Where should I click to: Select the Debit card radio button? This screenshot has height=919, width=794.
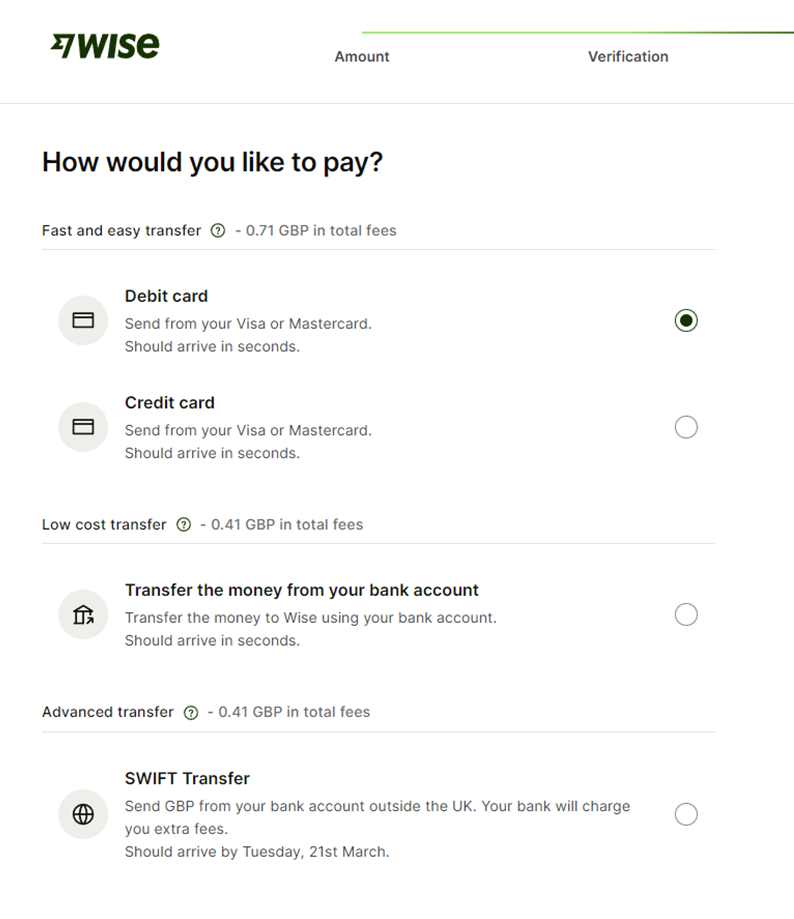(x=686, y=321)
